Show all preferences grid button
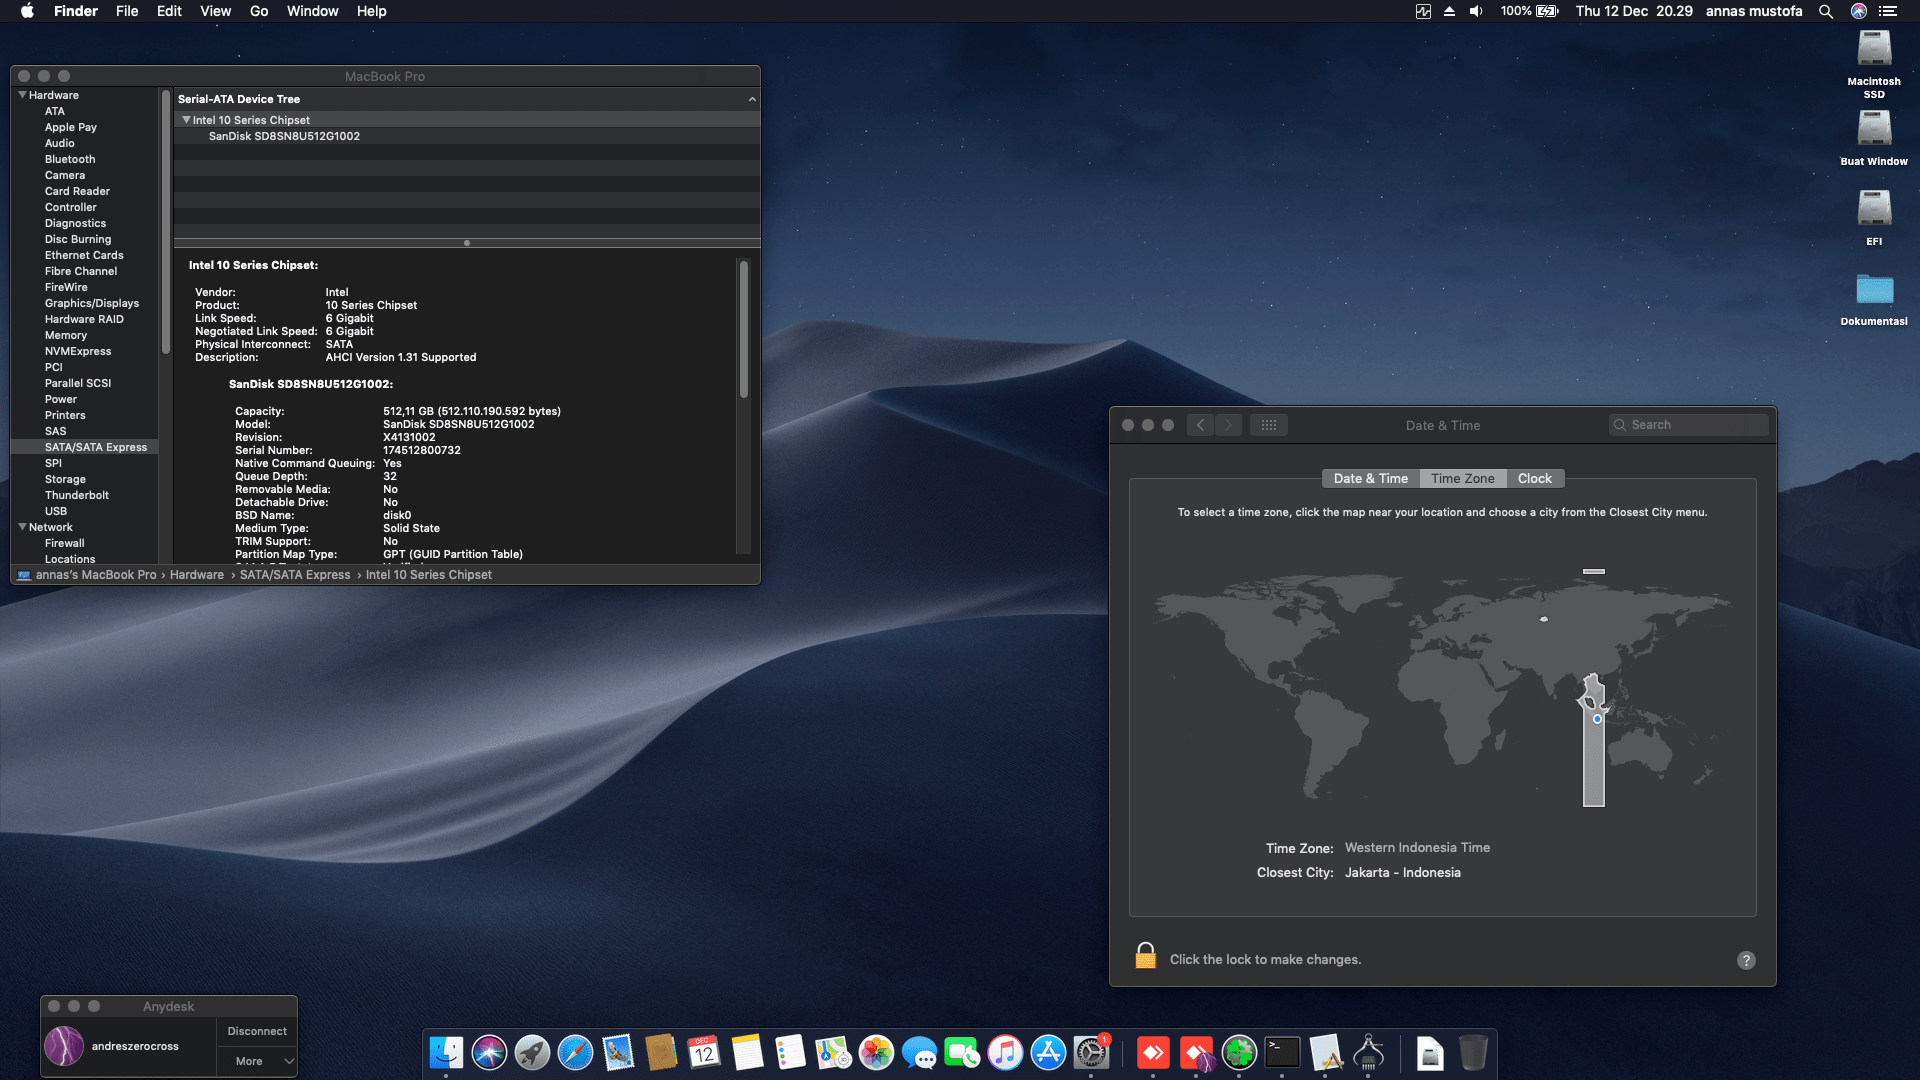This screenshot has height=1080, width=1920. (x=1268, y=425)
